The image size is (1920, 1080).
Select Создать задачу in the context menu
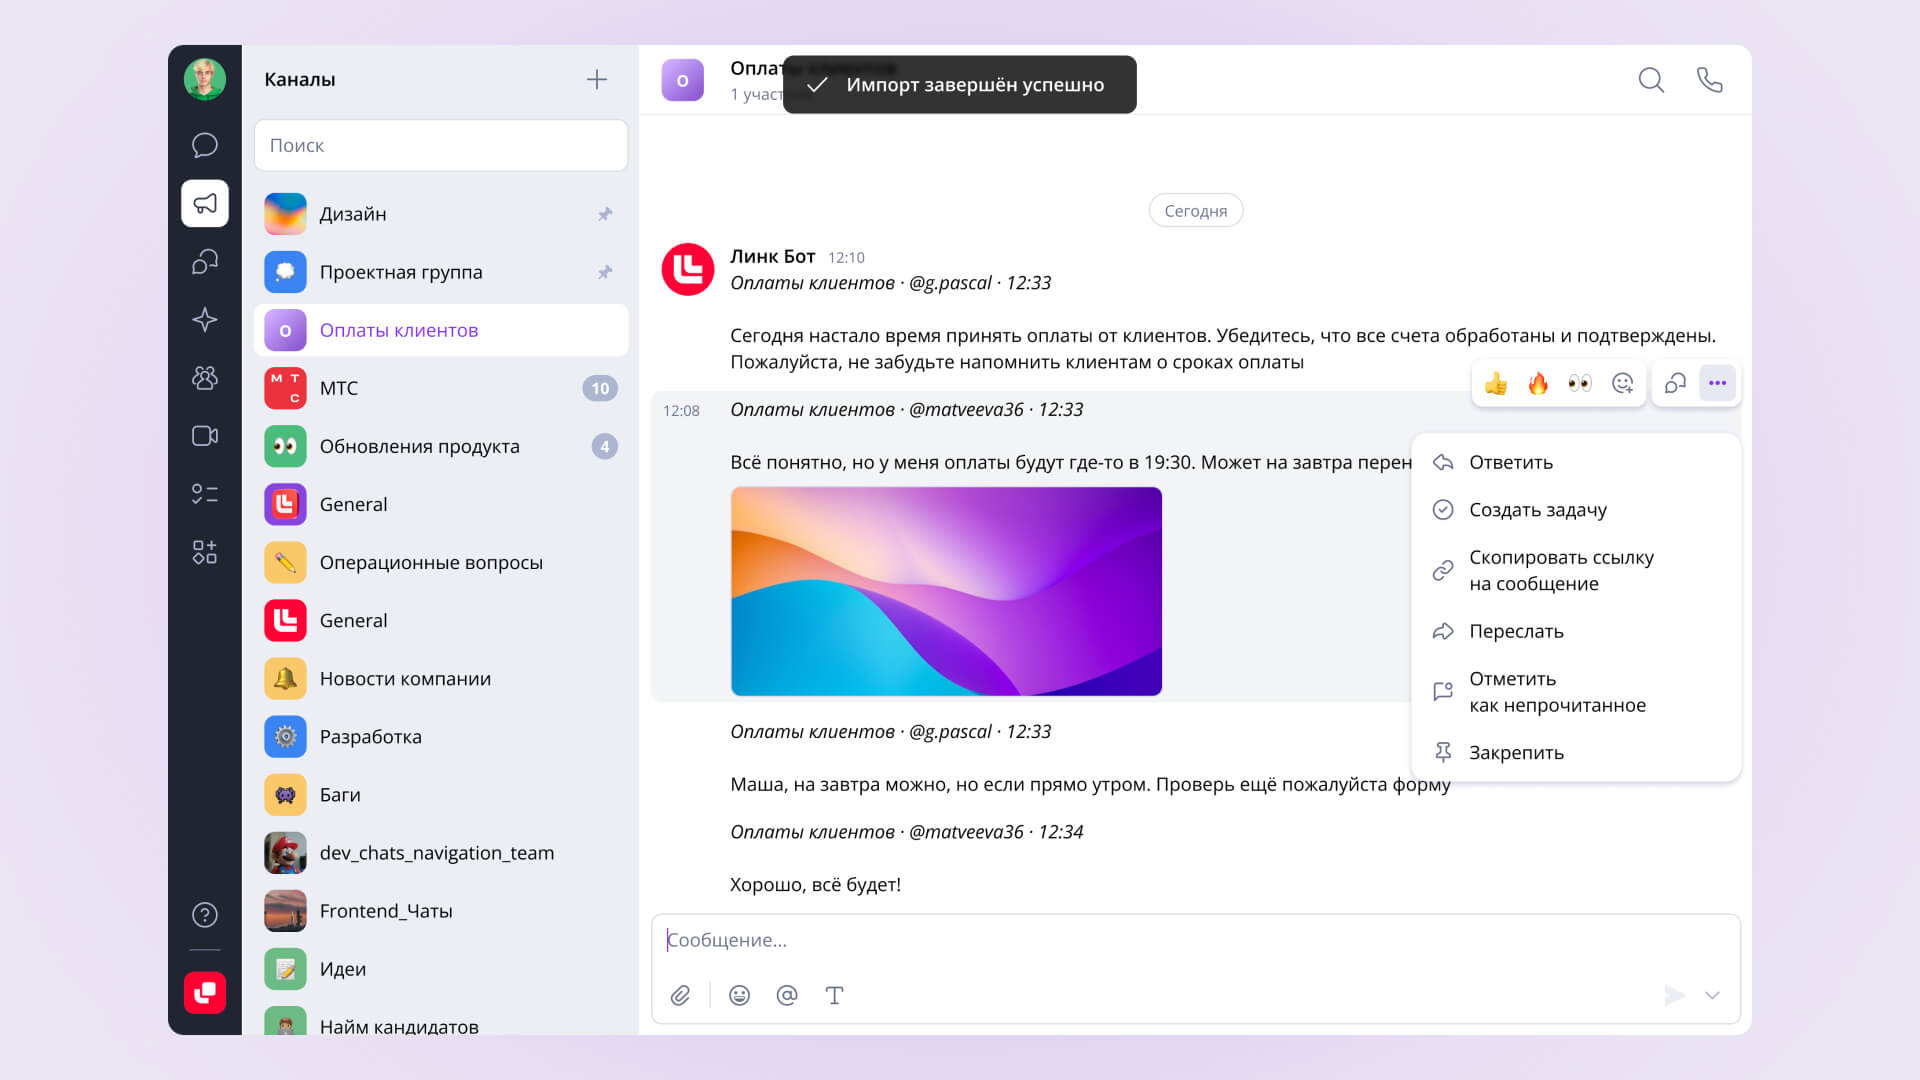[1537, 510]
